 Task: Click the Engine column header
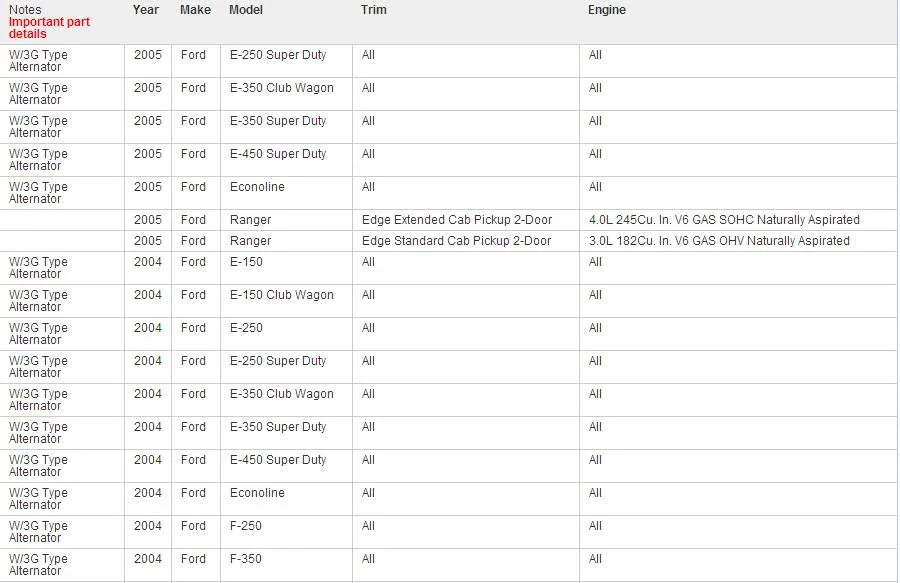(x=606, y=10)
